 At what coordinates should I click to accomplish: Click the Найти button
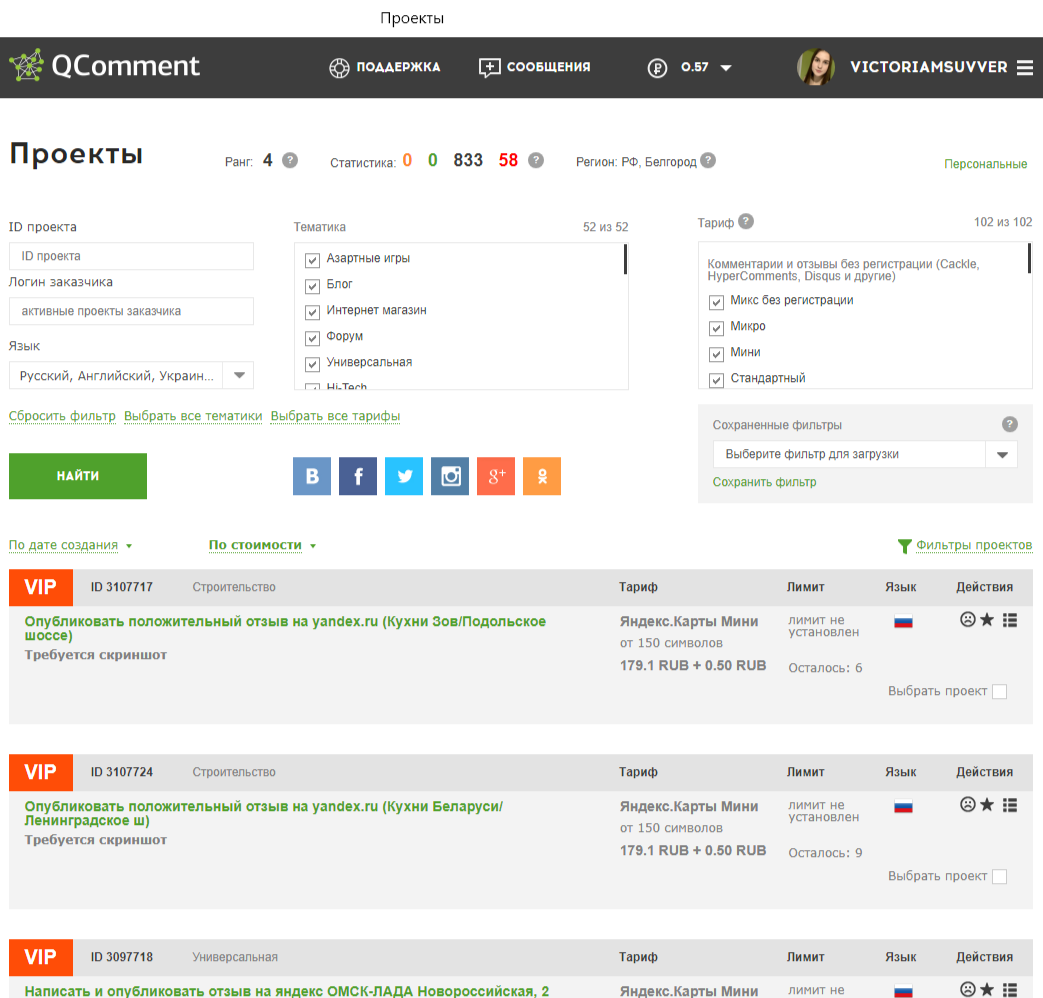[78, 476]
